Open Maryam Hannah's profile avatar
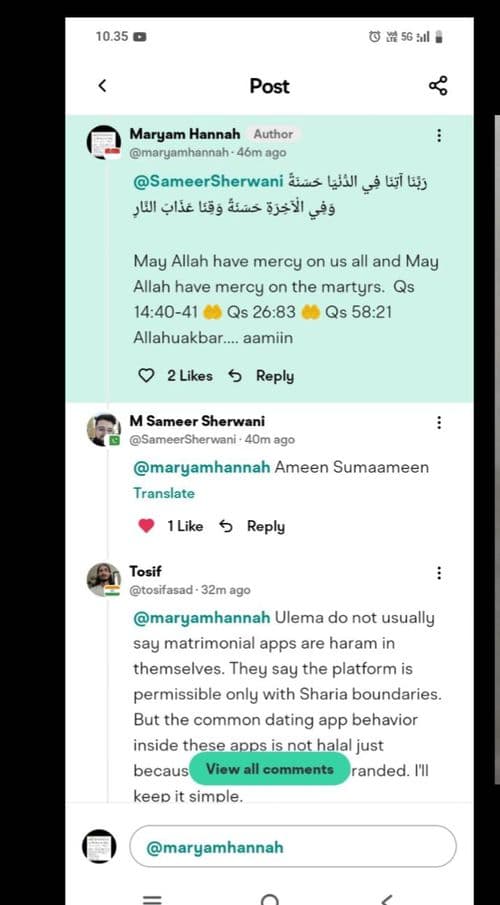 pyautogui.click(x=104, y=142)
